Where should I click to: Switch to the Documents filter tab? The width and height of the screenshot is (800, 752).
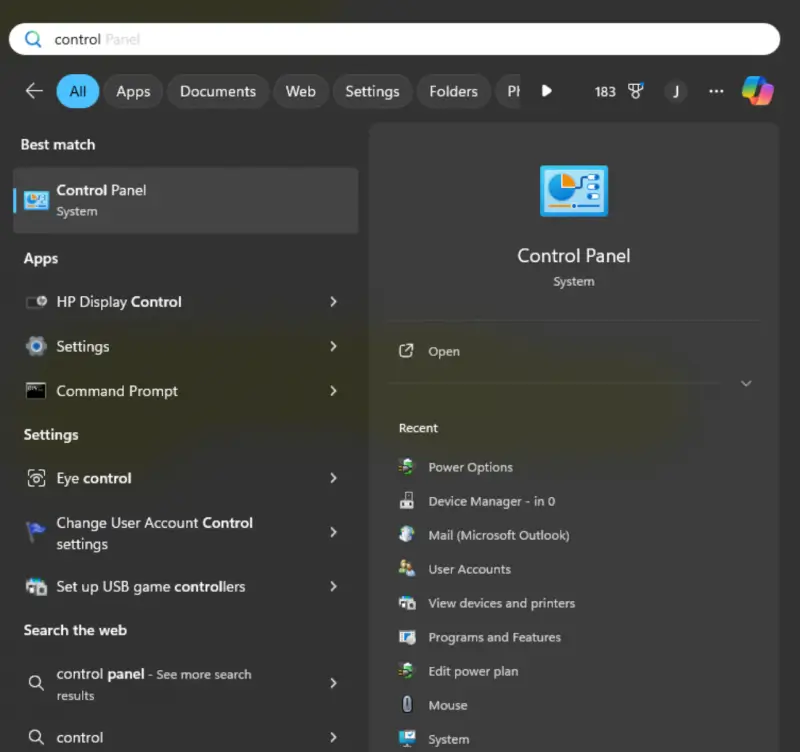217,91
